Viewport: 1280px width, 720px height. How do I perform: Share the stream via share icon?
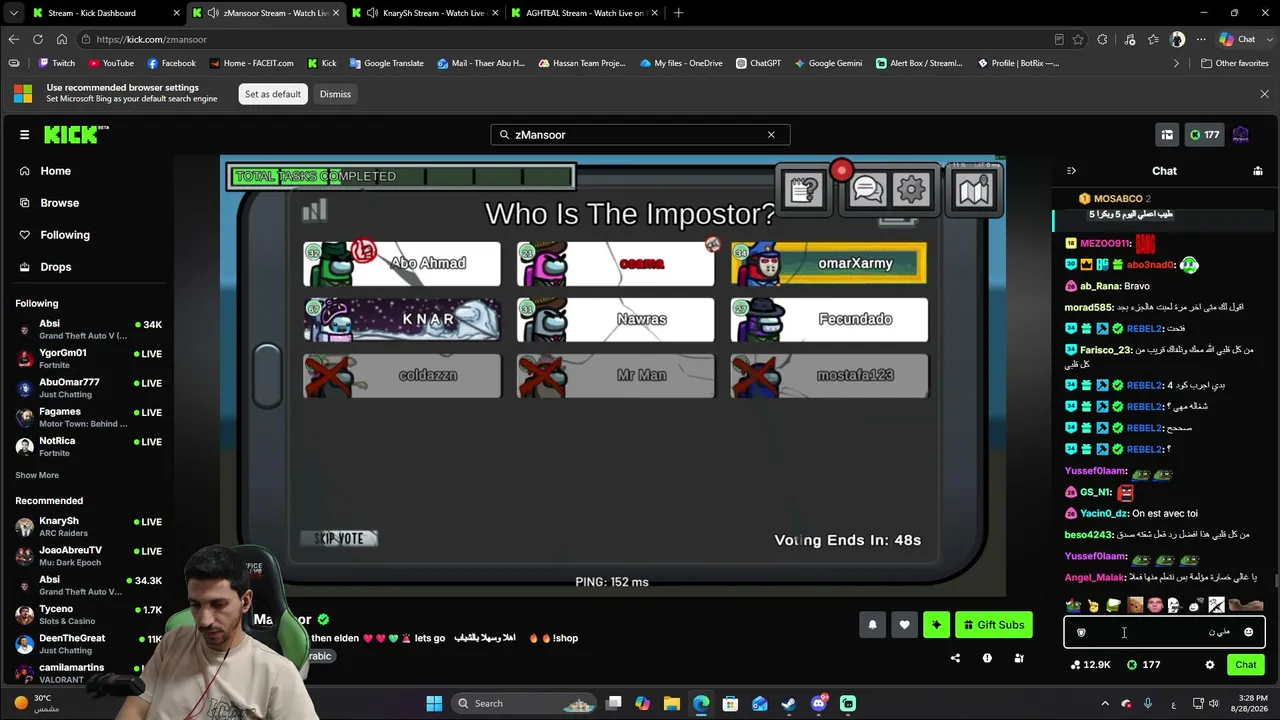(x=955, y=658)
